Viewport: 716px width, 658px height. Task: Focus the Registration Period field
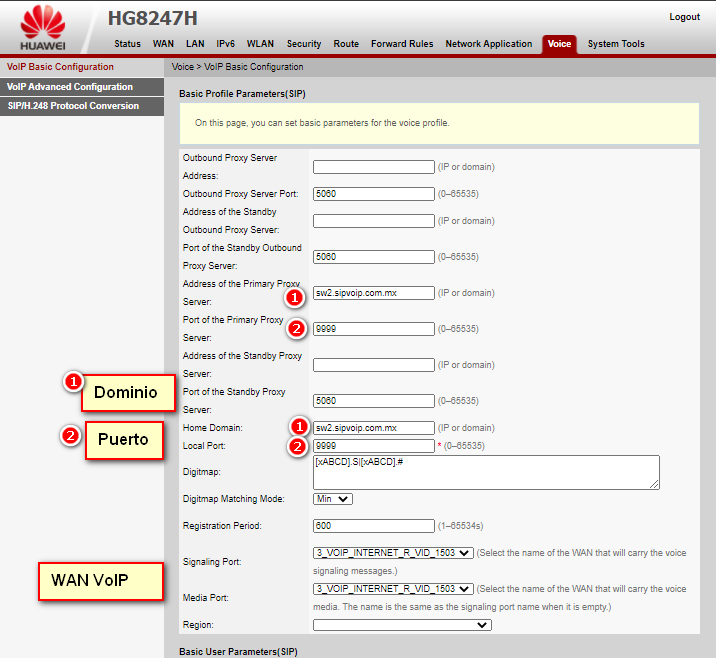[373, 526]
